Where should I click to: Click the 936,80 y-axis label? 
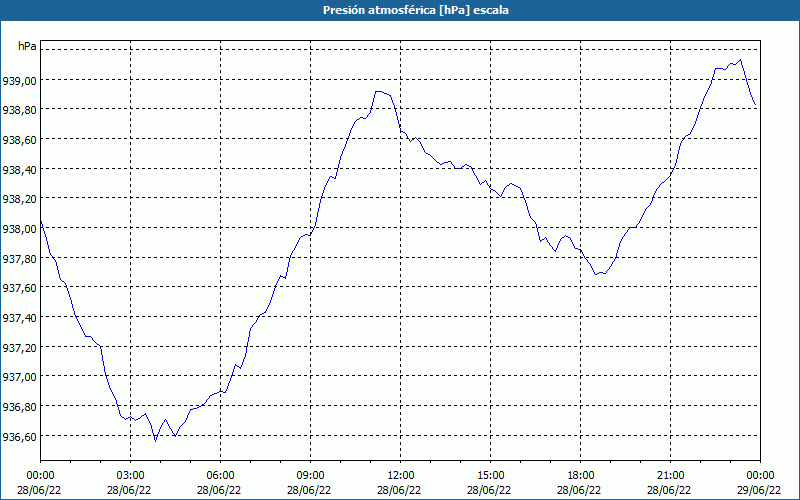19,406
